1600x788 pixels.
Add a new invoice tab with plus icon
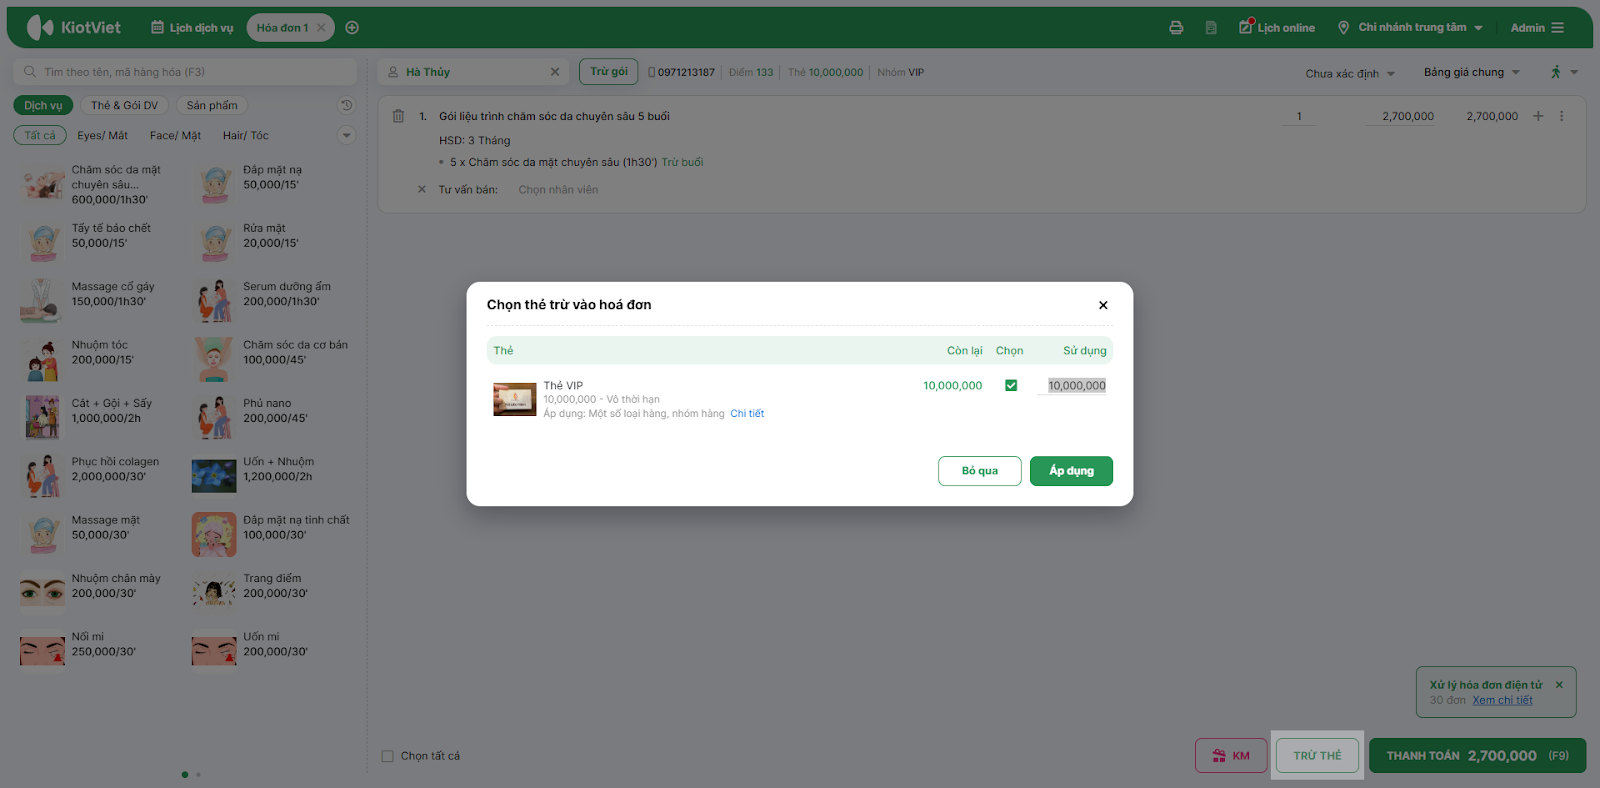tap(352, 28)
